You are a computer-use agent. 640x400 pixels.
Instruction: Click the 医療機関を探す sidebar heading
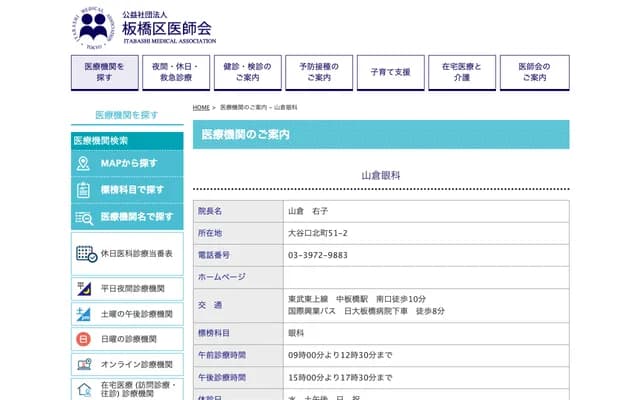coord(127,116)
